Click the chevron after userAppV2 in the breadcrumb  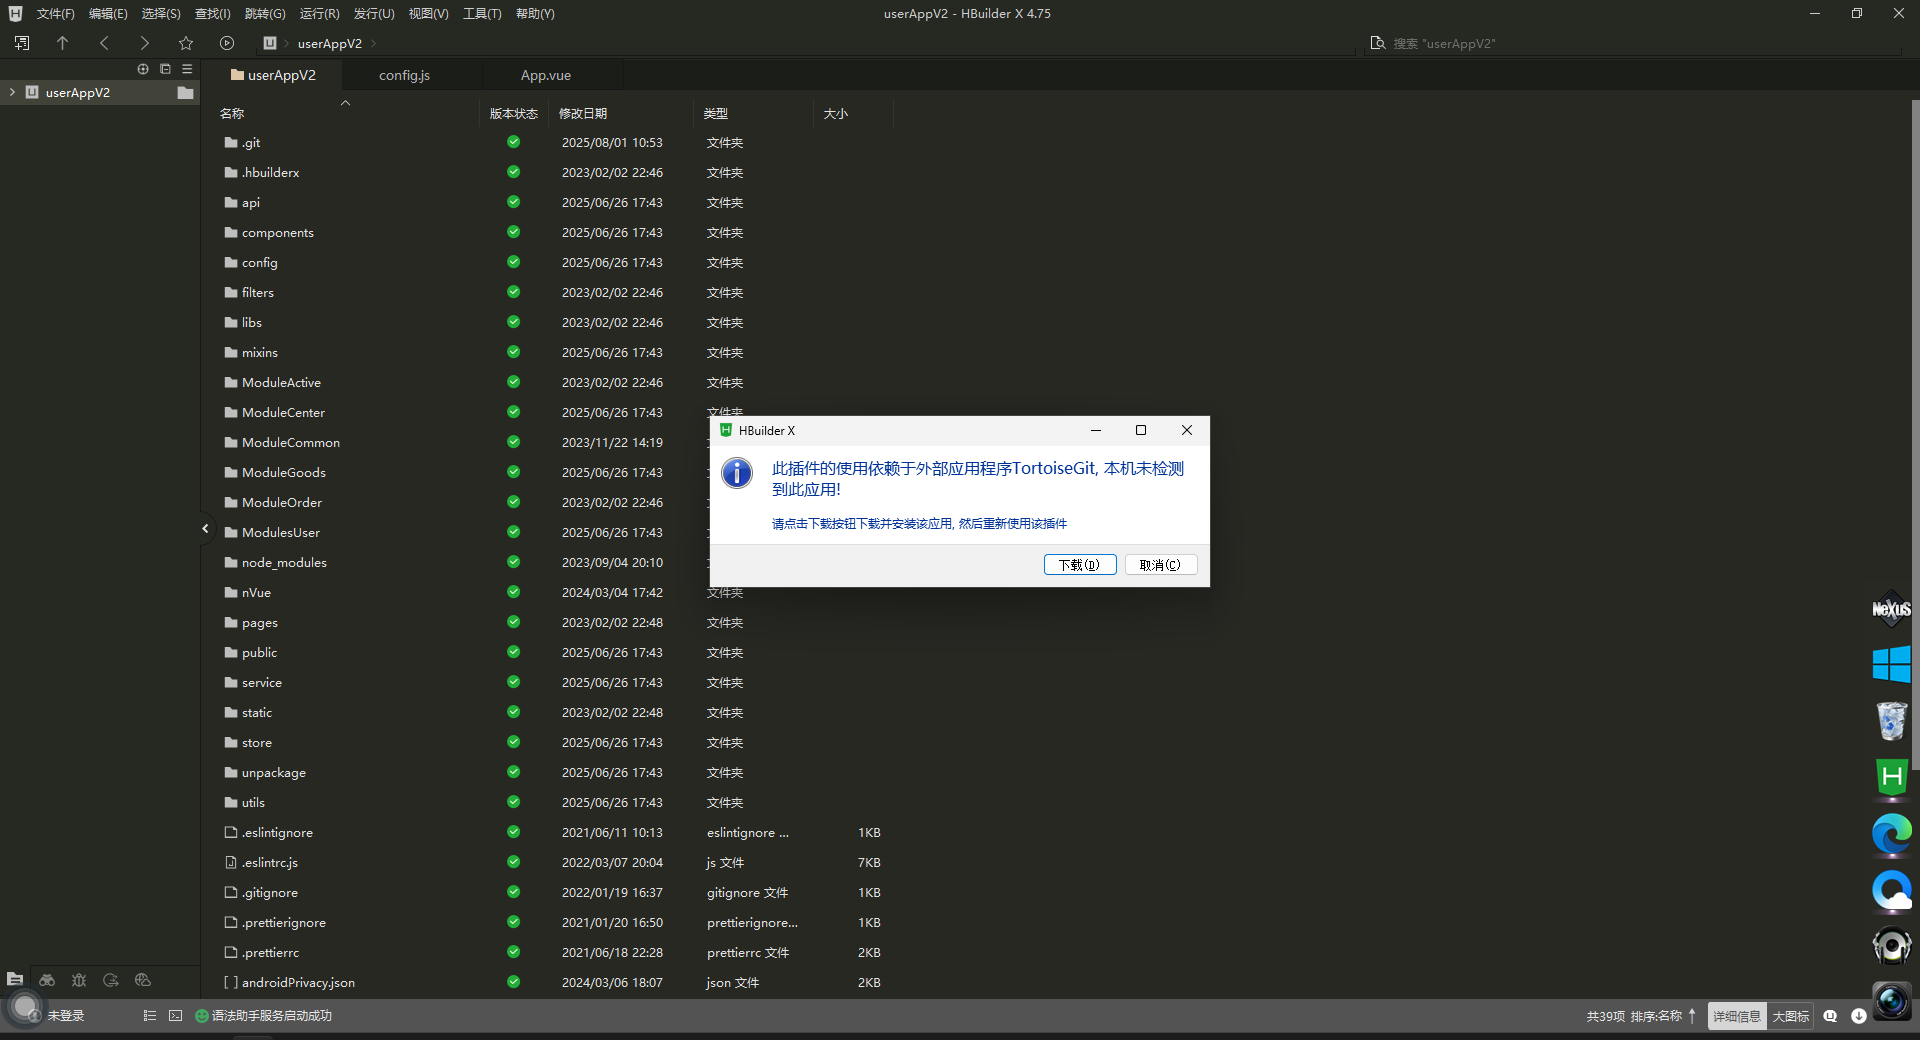pyautogui.click(x=374, y=43)
